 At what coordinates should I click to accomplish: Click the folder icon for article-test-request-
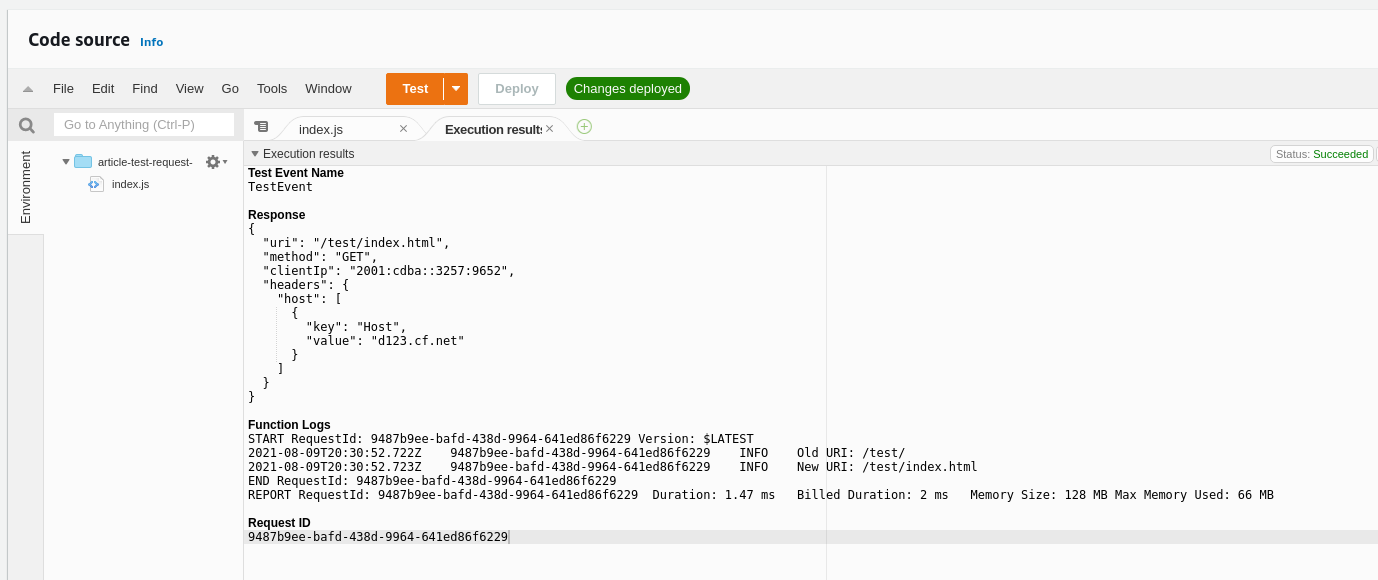84,161
